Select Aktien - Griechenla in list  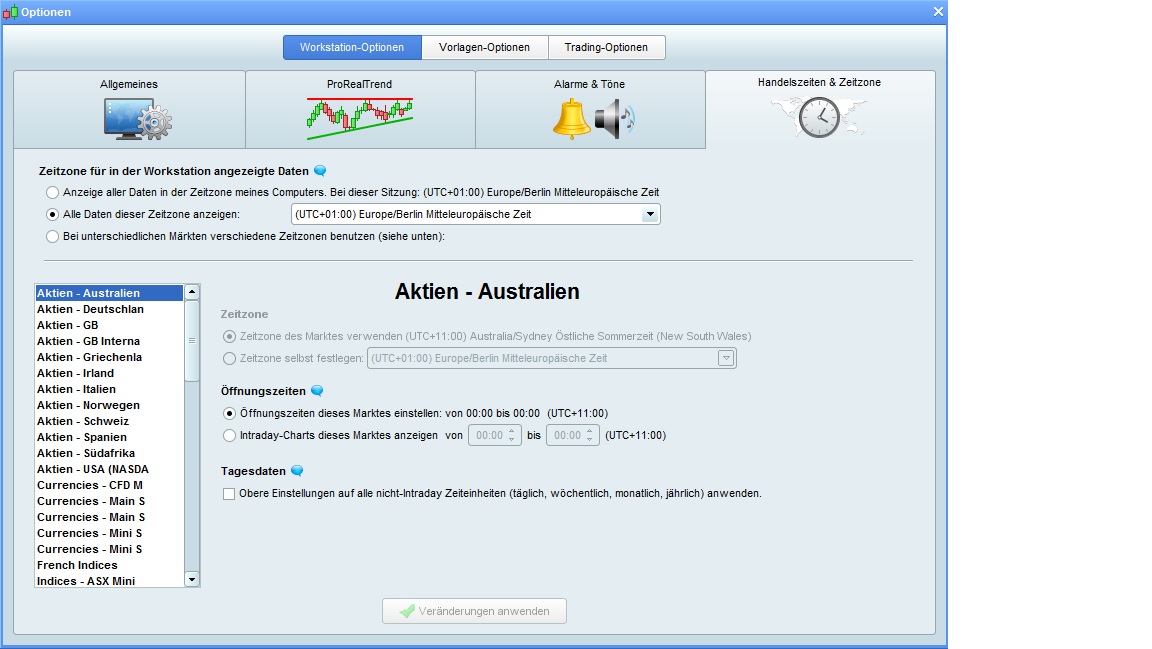(x=109, y=357)
